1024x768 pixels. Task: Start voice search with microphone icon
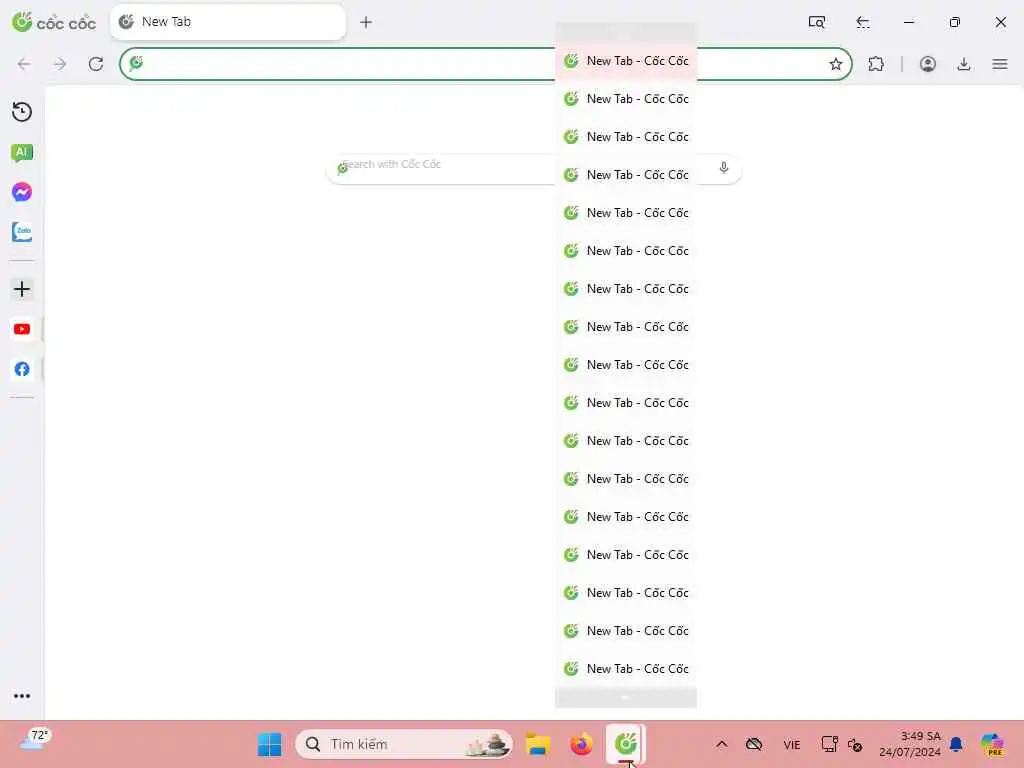click(x=724, y=168)
